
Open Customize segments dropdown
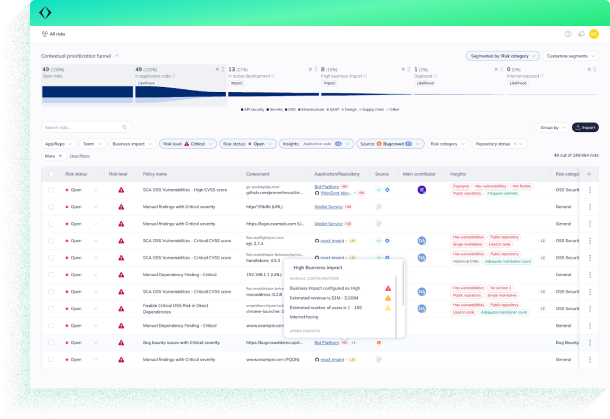[x=570, y=56]
